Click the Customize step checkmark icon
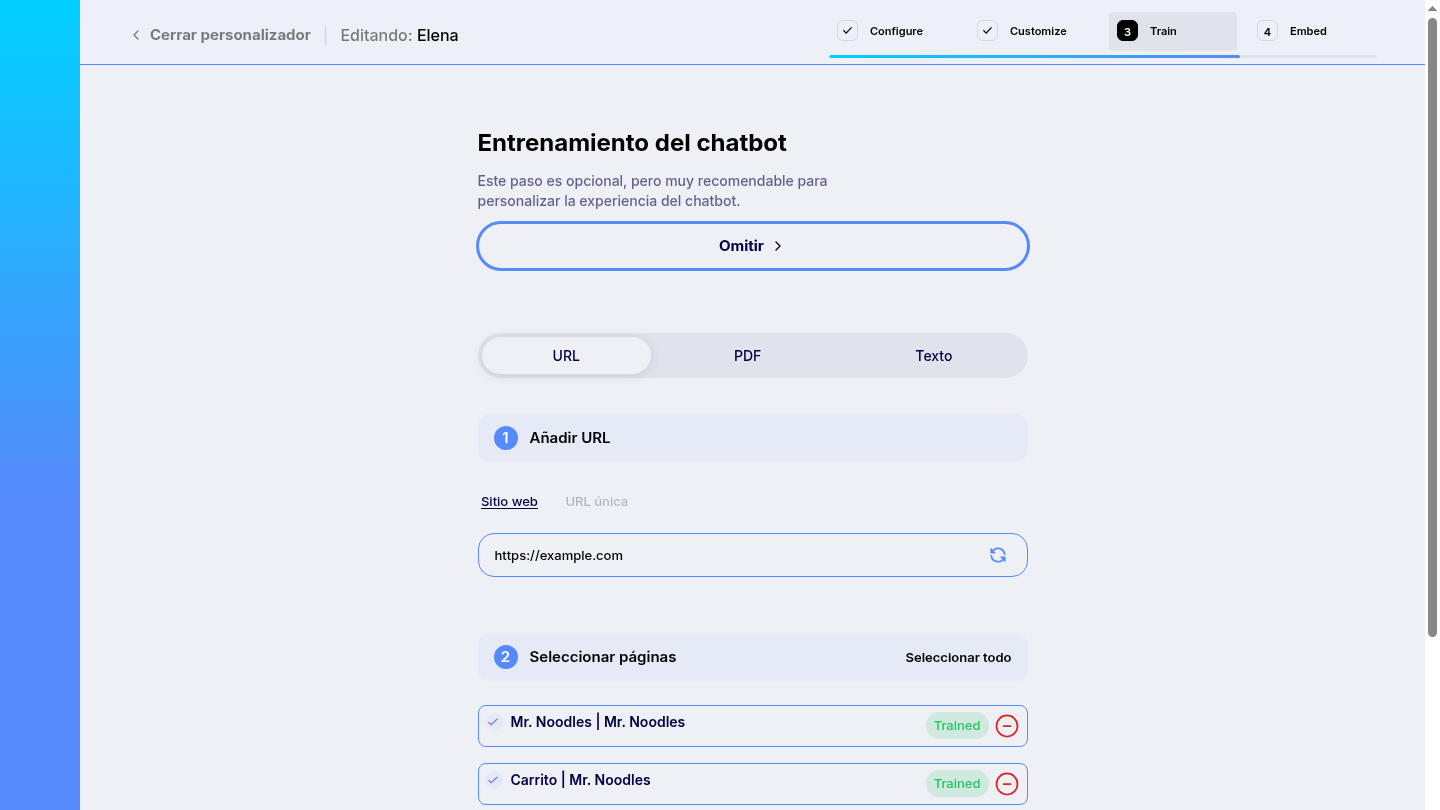 [x=988, y=31]
